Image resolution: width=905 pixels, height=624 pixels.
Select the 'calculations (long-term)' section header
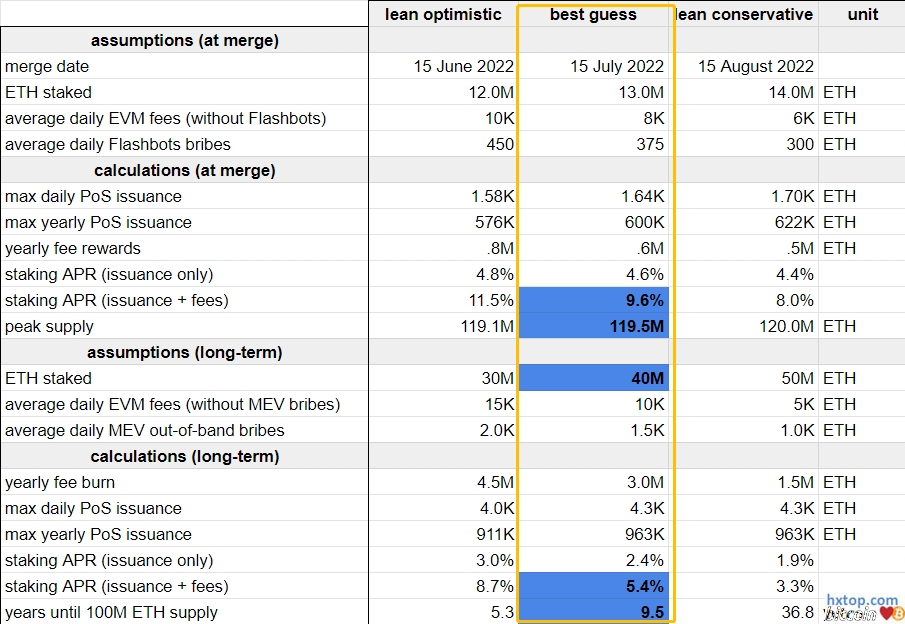(x=185, y=456)
